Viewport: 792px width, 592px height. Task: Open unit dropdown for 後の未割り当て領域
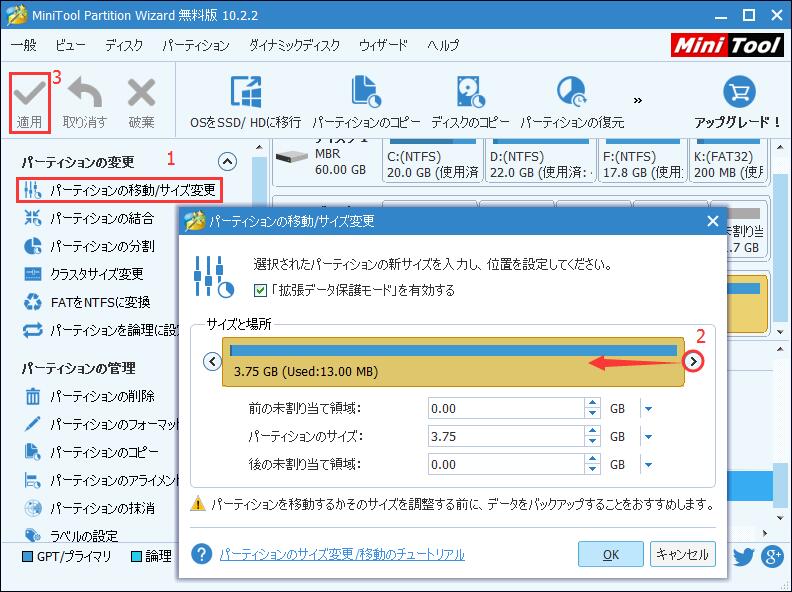coord(648,465)
